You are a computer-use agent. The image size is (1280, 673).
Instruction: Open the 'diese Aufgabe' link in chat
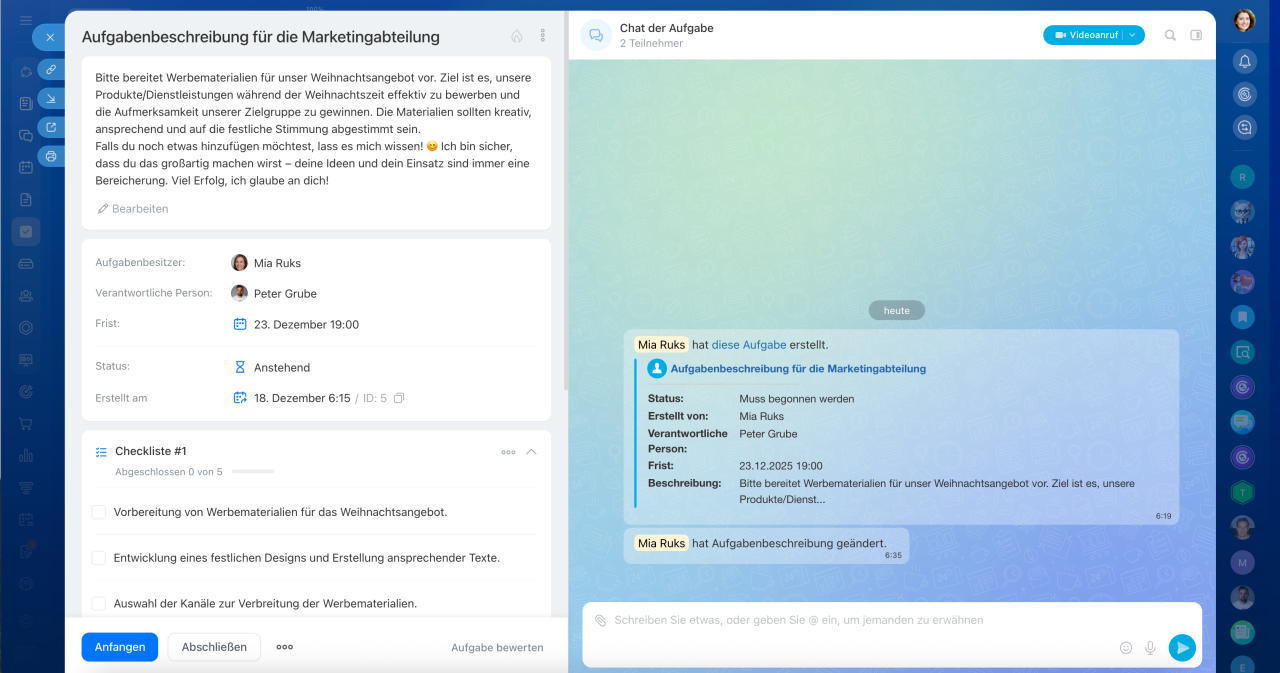point(748,345)
